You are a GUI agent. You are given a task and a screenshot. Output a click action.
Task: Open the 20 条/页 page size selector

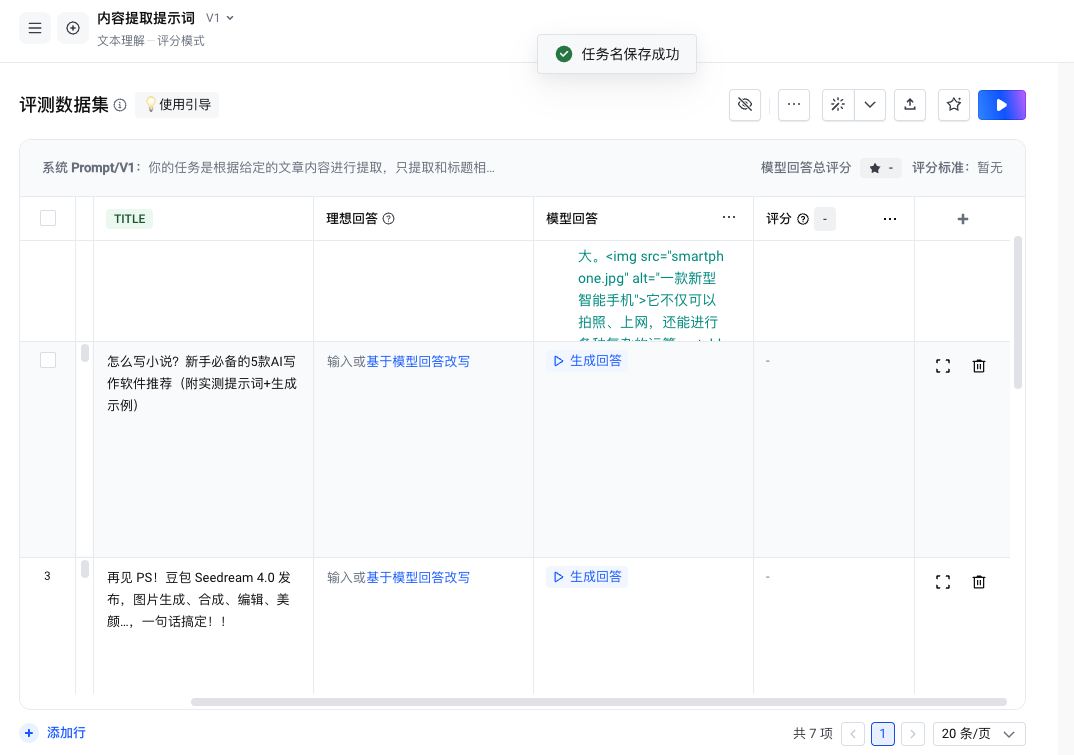(x=979, y=734)
